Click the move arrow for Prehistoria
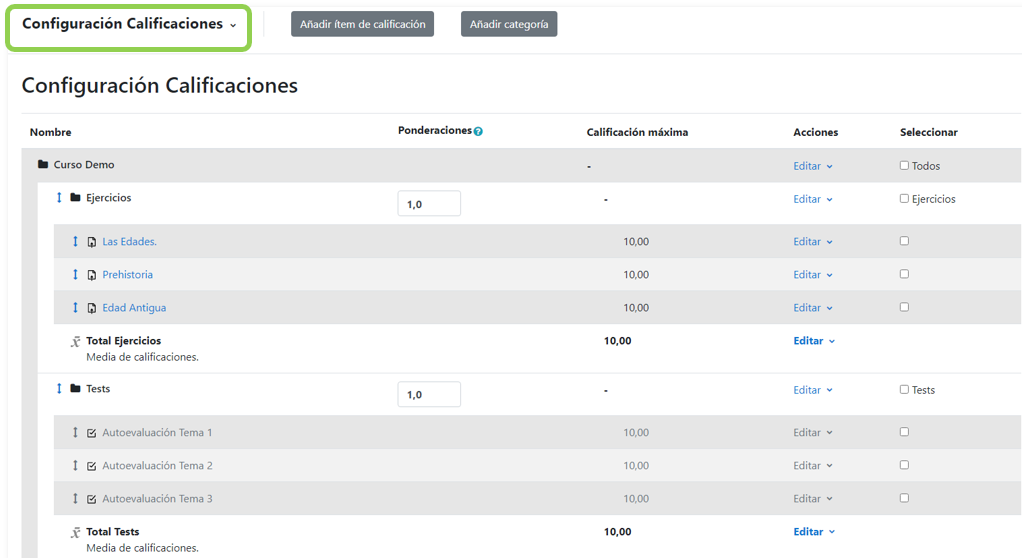Viewport: 1022px width, 558px height. click(x=75, y=274)
